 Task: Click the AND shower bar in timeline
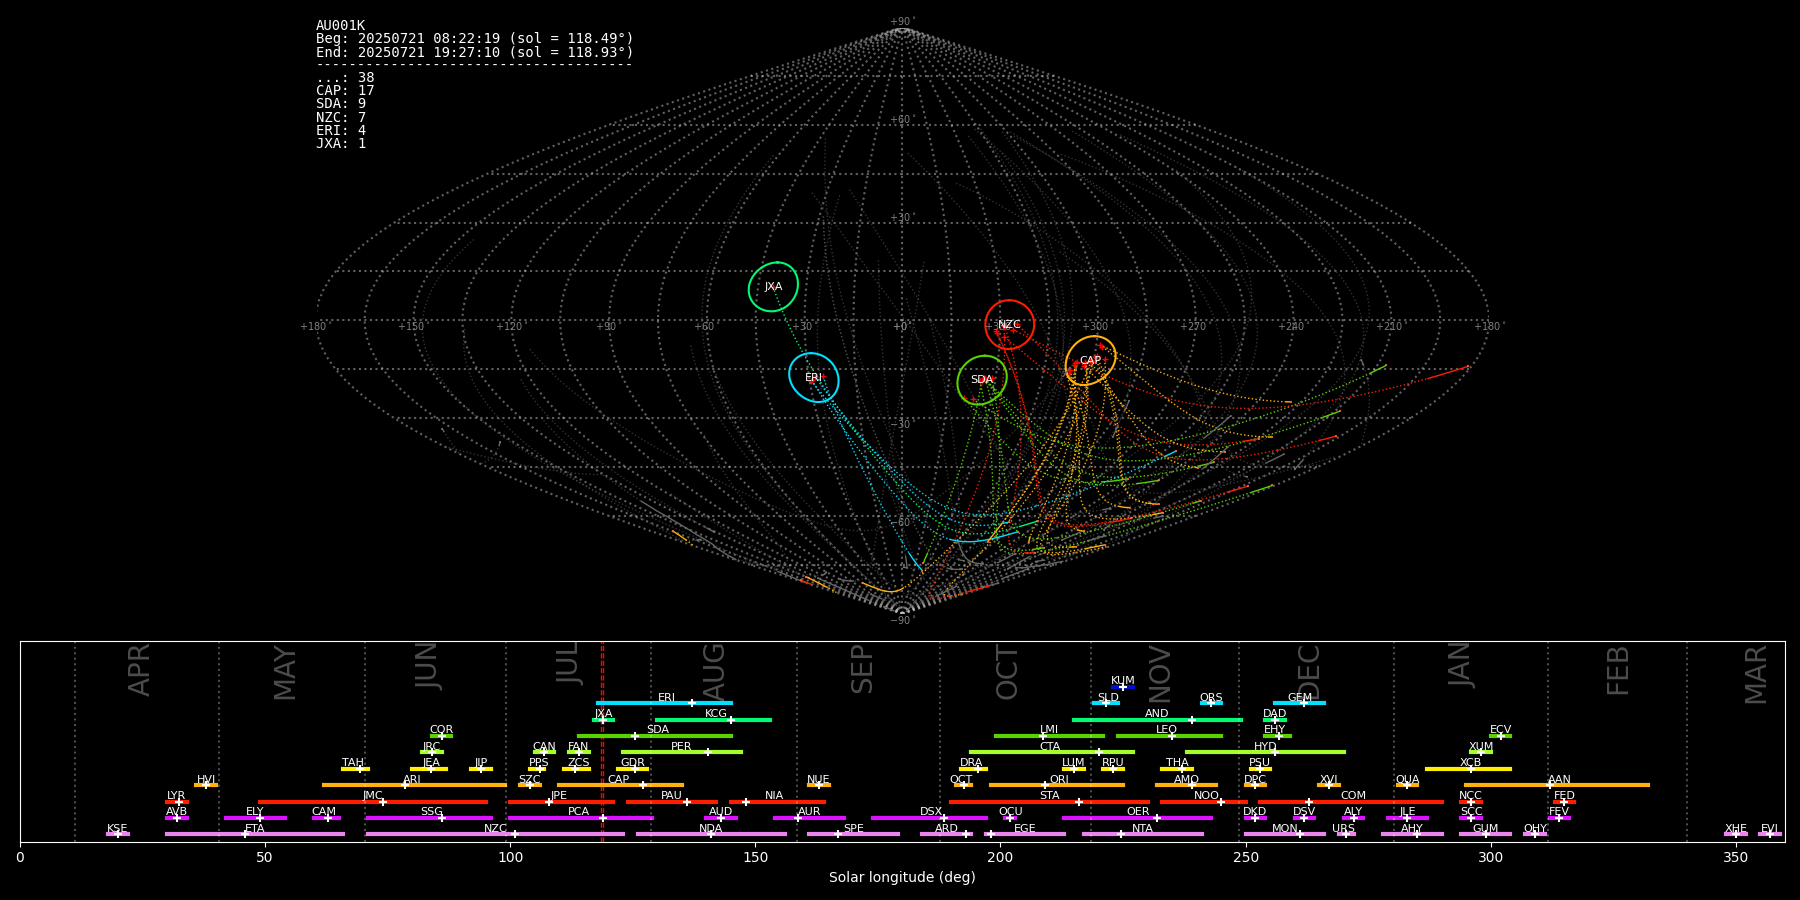point(1157,719)
